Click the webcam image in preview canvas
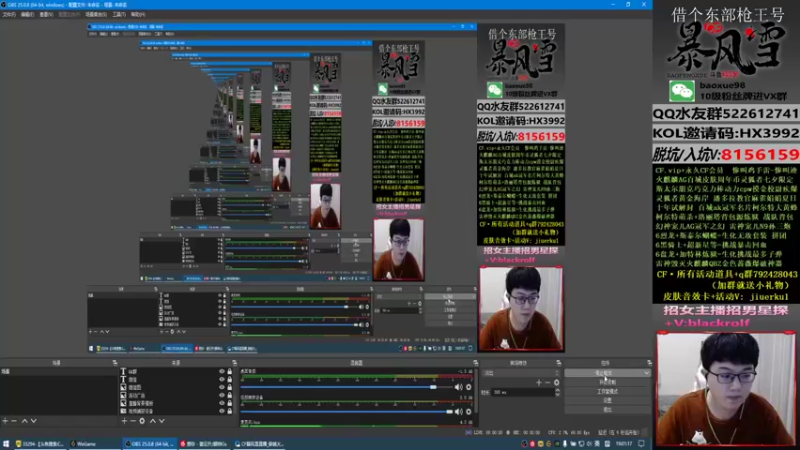Screen dimensions: 800x450 click(x=521, y=309)
